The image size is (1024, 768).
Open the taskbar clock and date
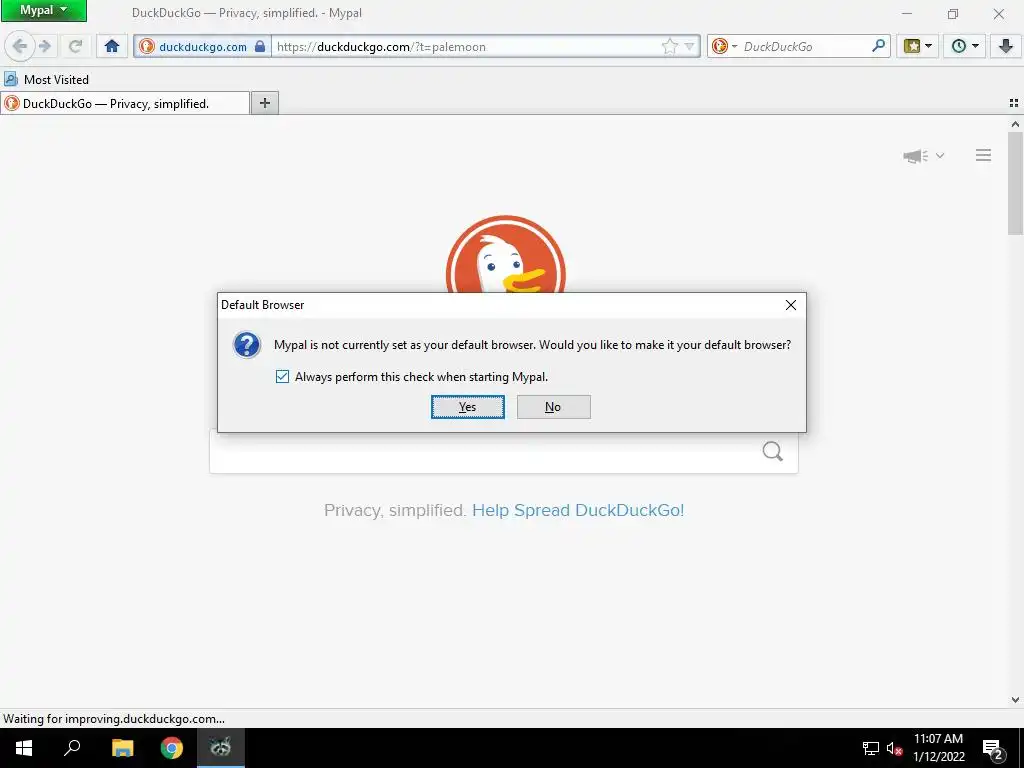938,748
